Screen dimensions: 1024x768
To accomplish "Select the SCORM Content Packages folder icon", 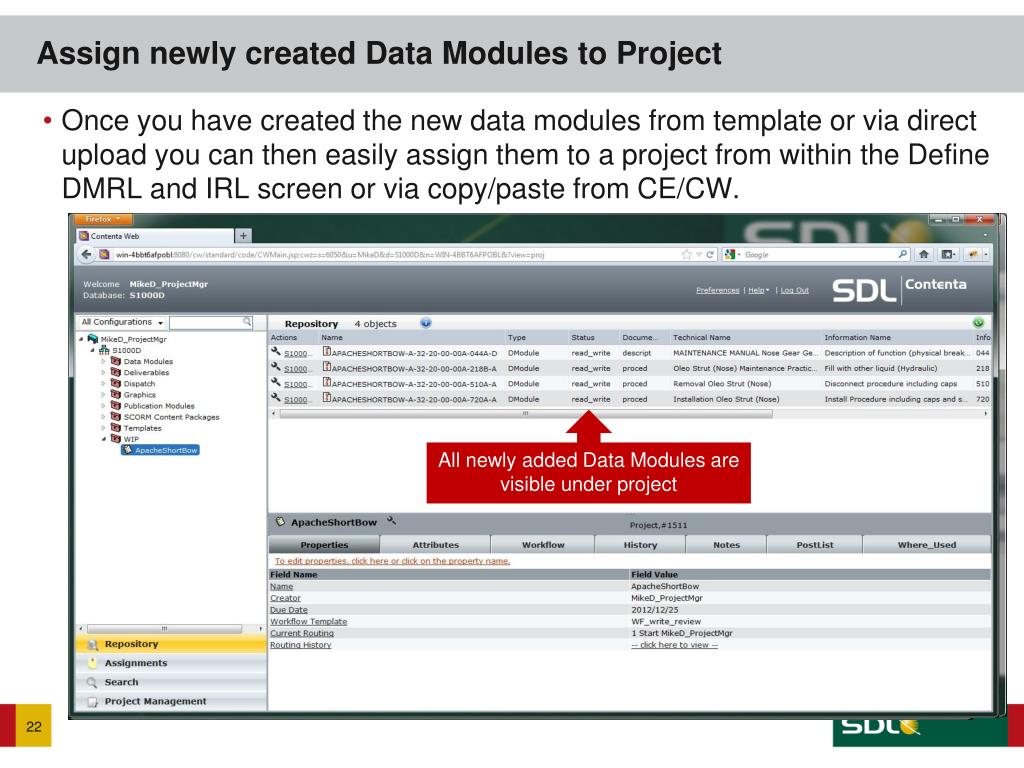I will (116, 417).
